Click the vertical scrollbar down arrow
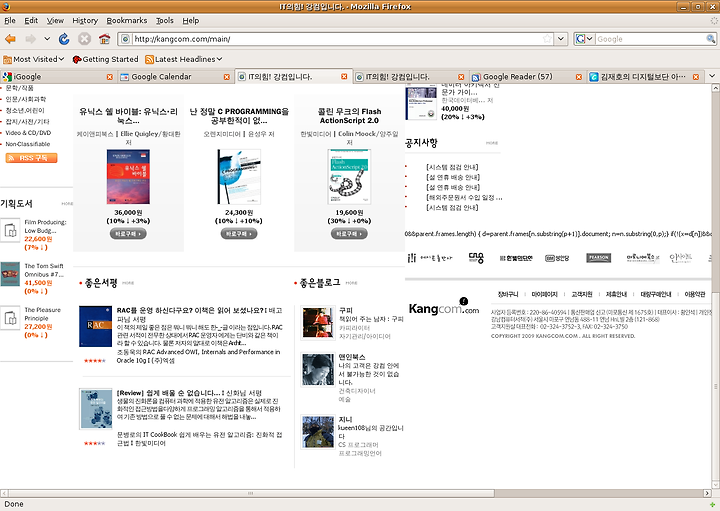The width and height of the screenshot is (720, 511). [715, 484]
